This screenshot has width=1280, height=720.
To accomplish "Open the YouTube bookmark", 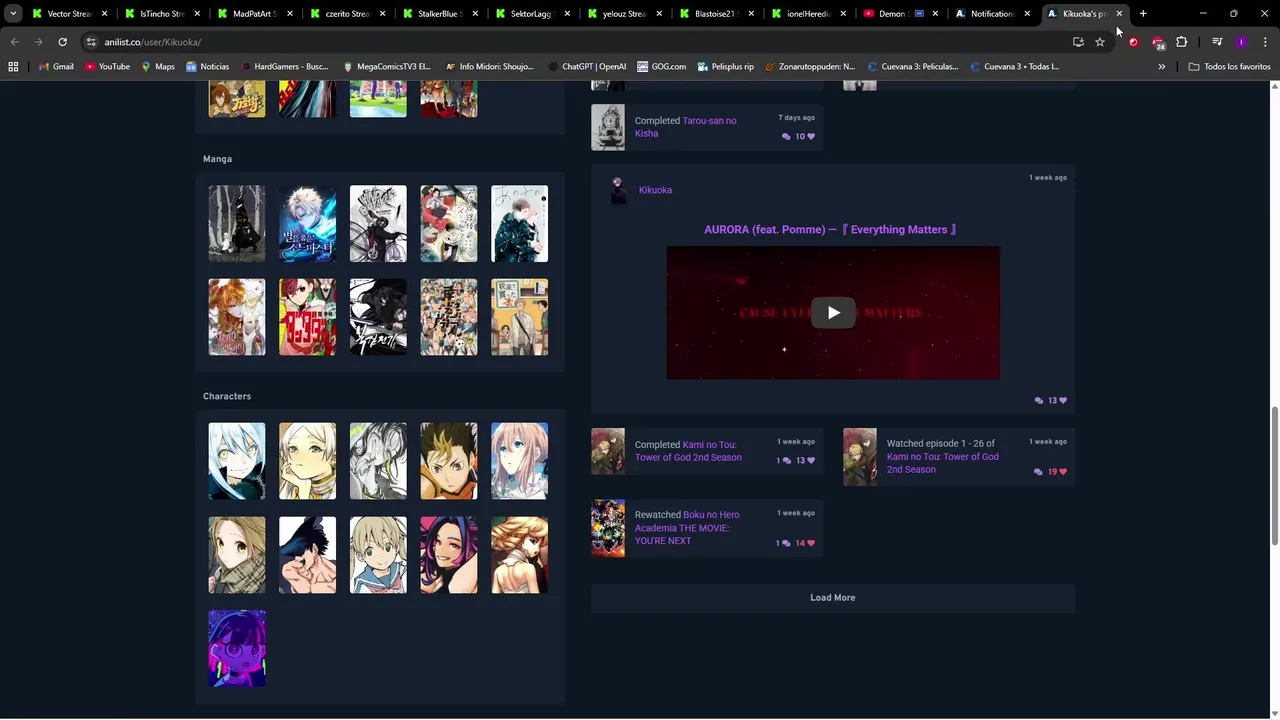I will coord(107,67).
